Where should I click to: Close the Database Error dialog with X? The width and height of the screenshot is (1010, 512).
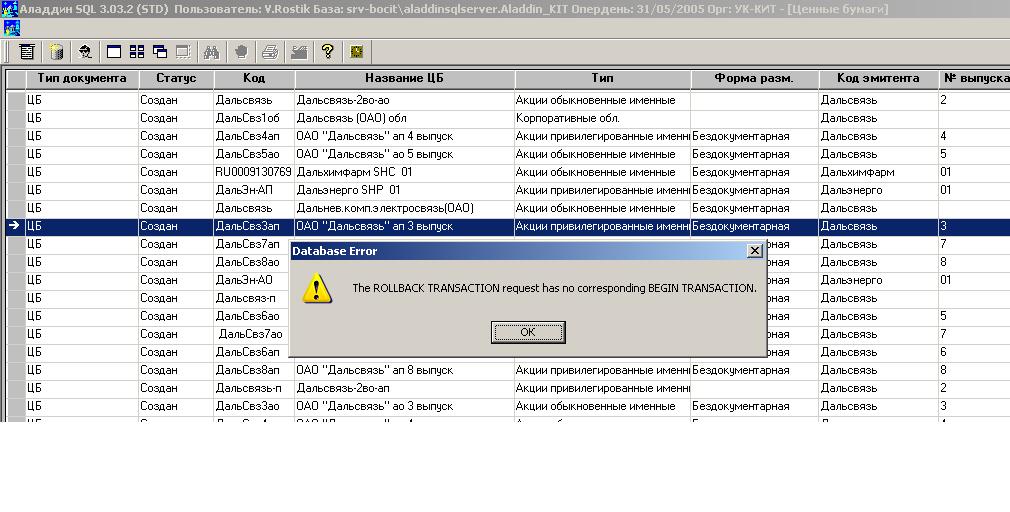[x=754, y=251]
